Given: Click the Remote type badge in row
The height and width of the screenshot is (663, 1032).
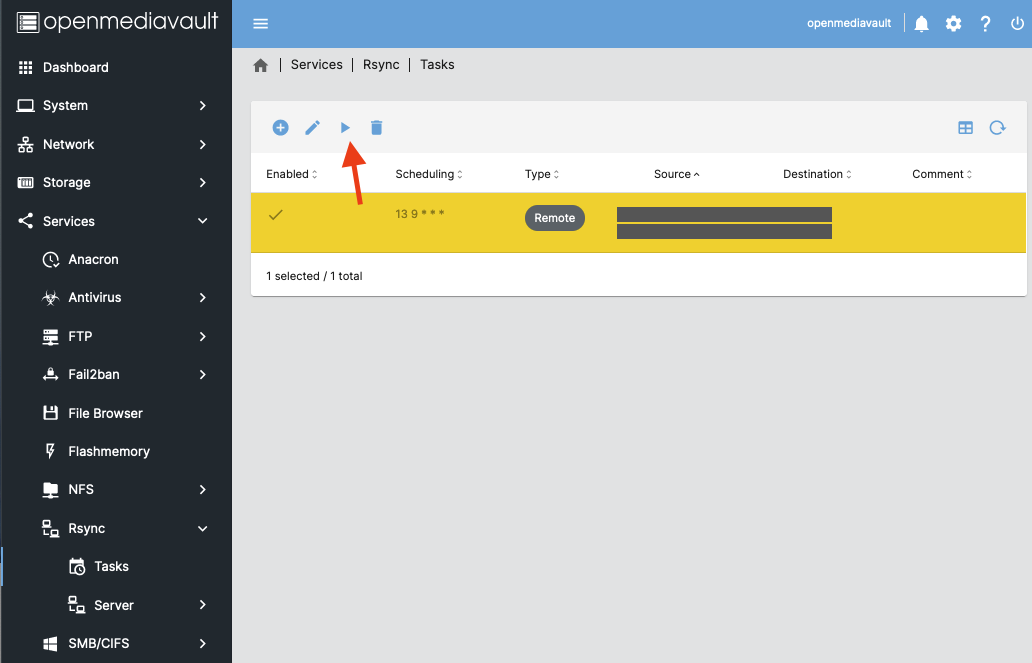Looking at the screenshot, I should [x=555, y=218].
